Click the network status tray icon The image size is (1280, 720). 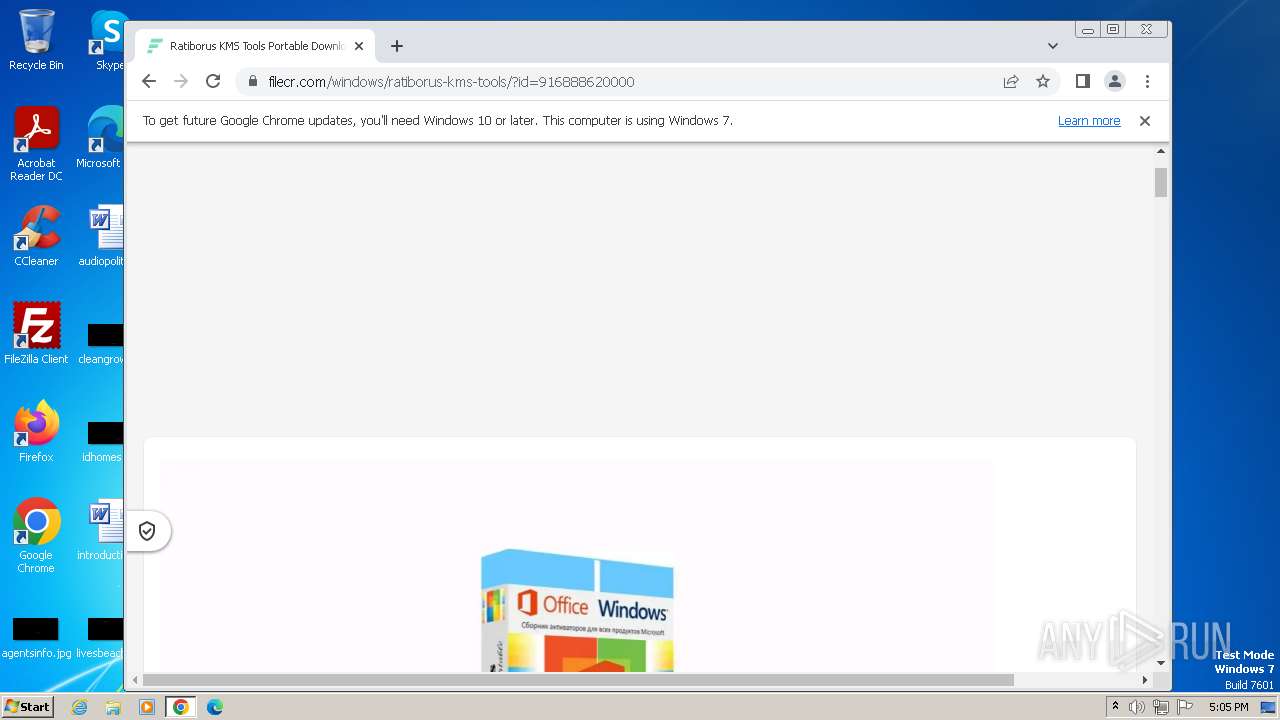point(1161,707)
